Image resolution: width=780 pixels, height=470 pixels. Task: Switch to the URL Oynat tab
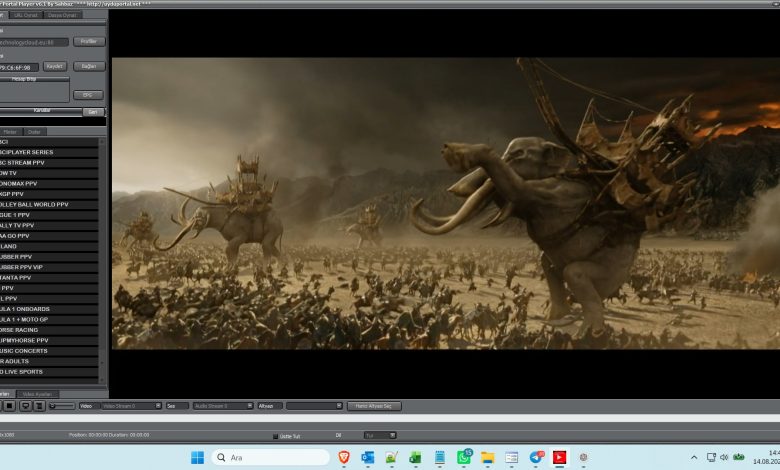point(26,15)
